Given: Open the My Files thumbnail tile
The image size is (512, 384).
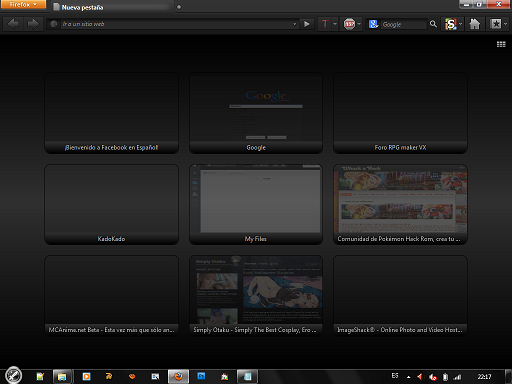Looking at the screenshot, I should coord(256,204).
